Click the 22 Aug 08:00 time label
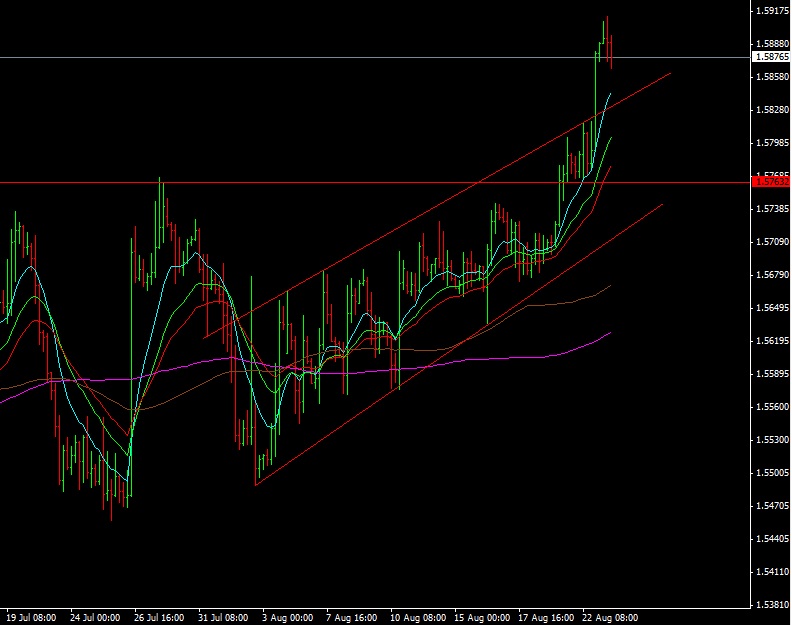The height and width of the screenshot is (625, 792). click(610, 618)
